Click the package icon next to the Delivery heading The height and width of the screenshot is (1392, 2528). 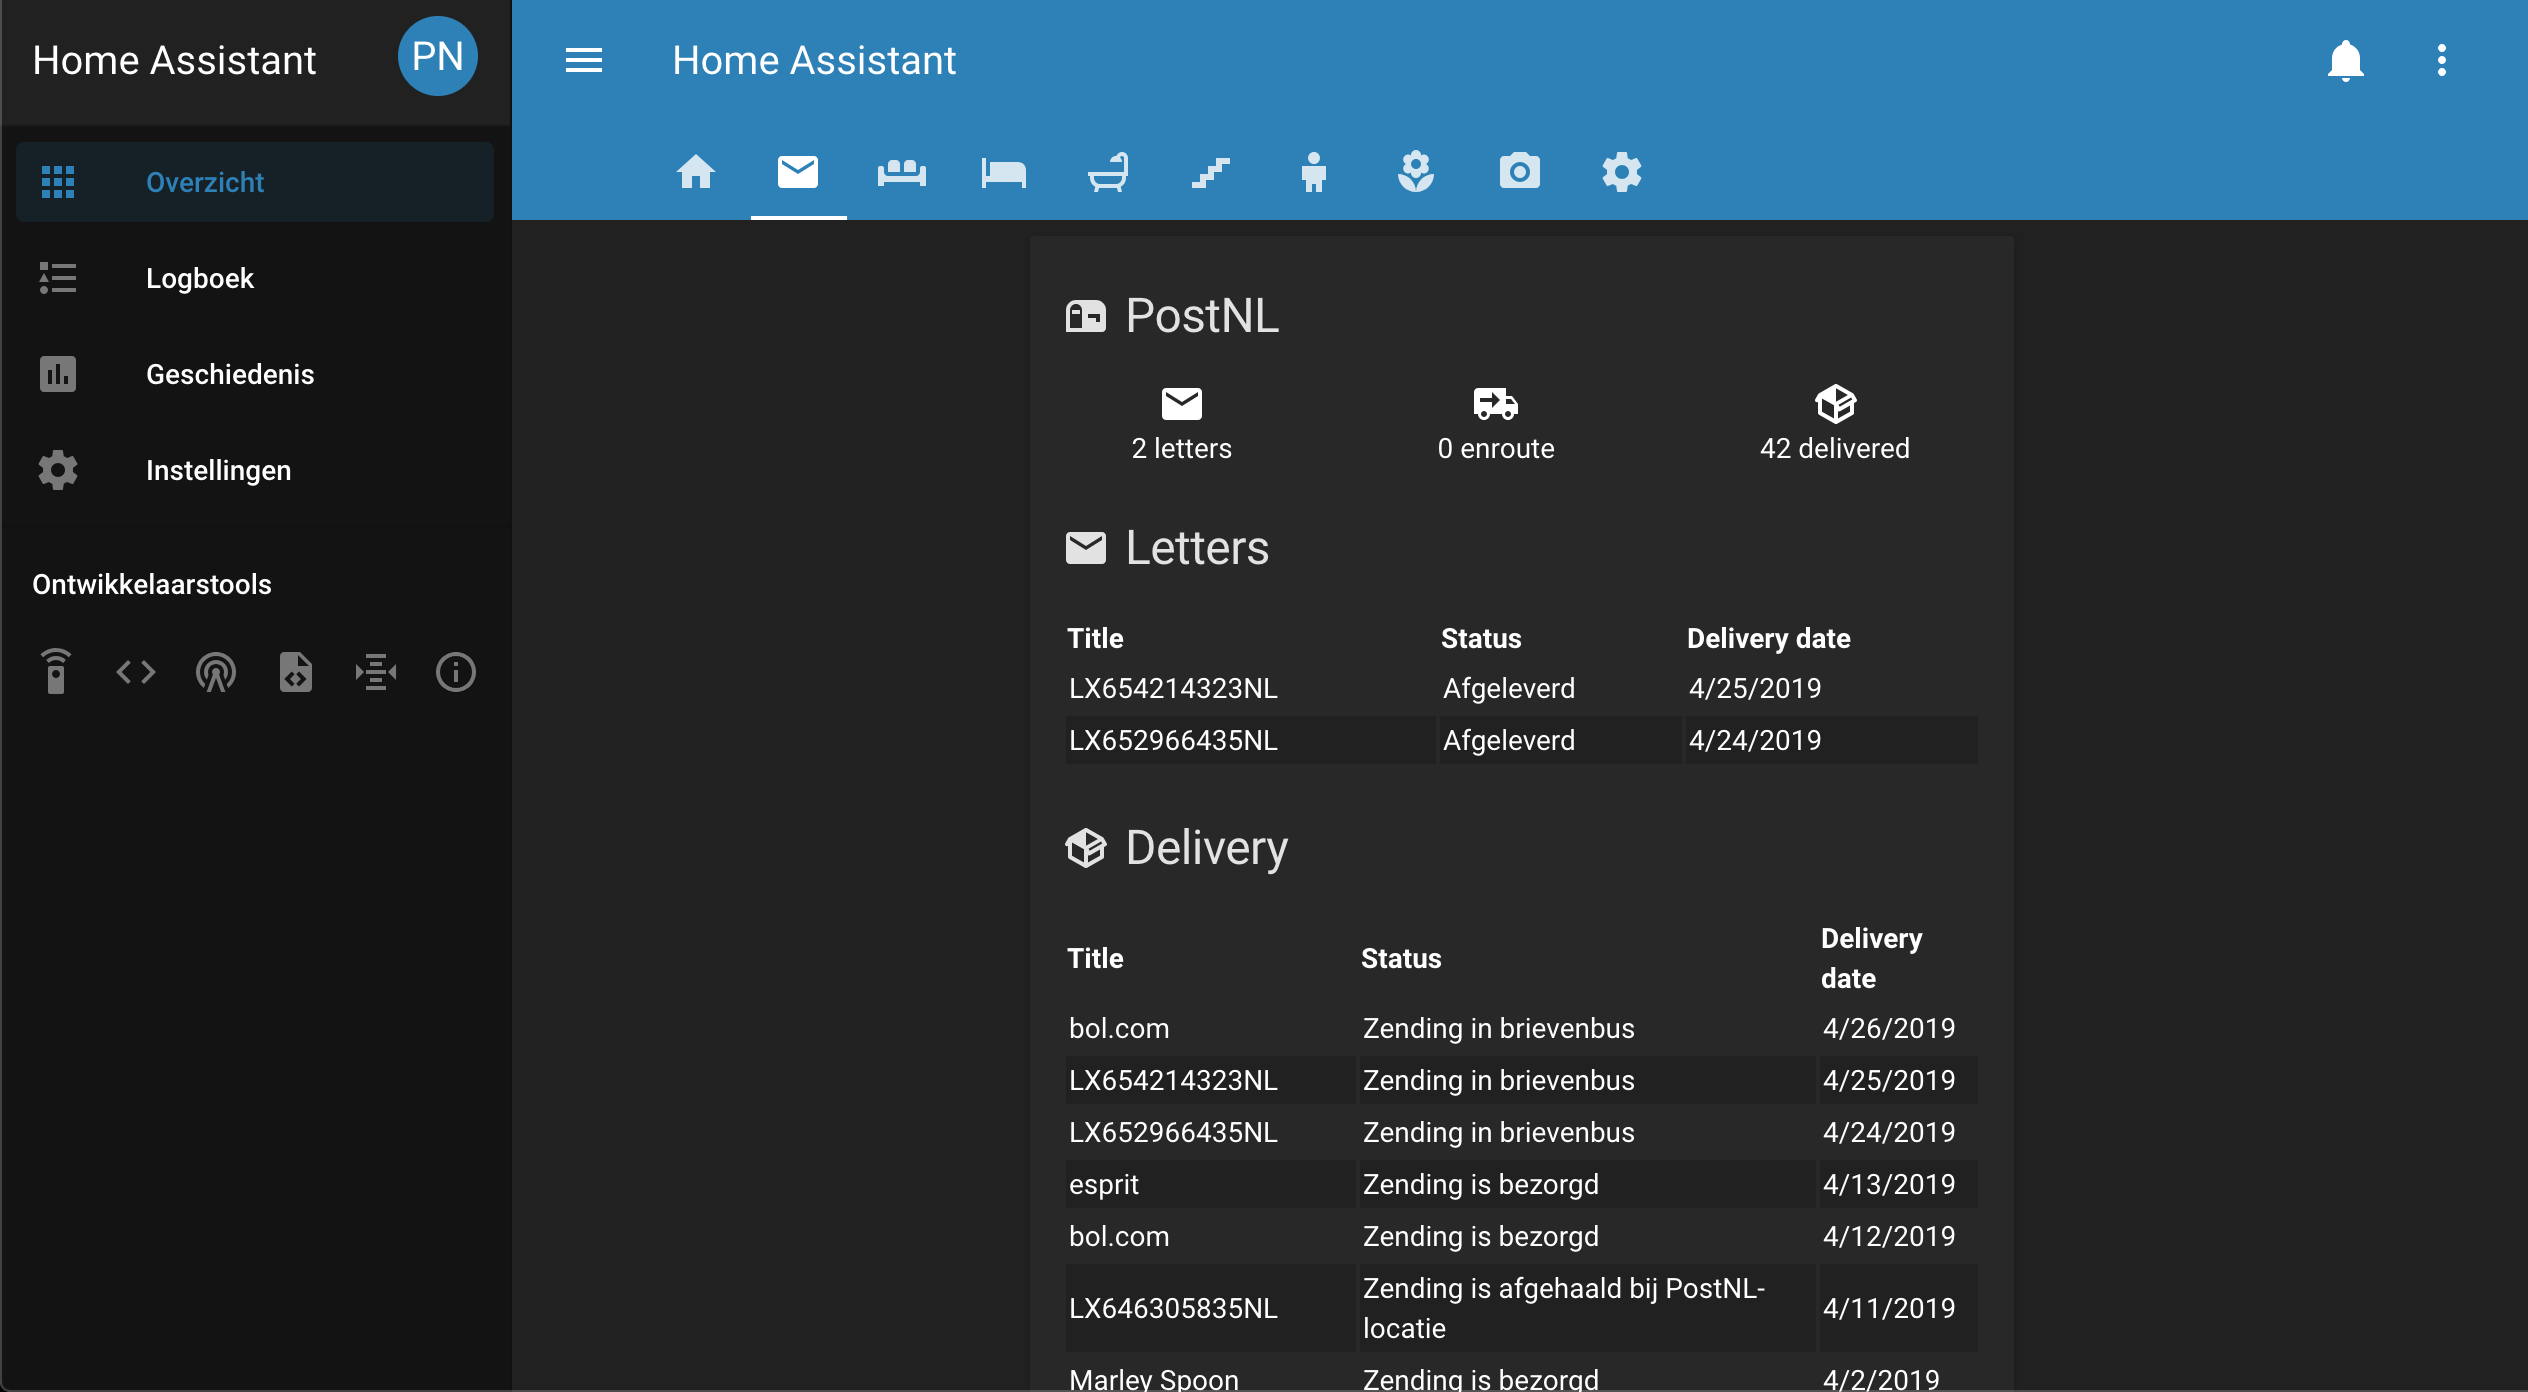pyautogui.click(x=1086, y=848)
